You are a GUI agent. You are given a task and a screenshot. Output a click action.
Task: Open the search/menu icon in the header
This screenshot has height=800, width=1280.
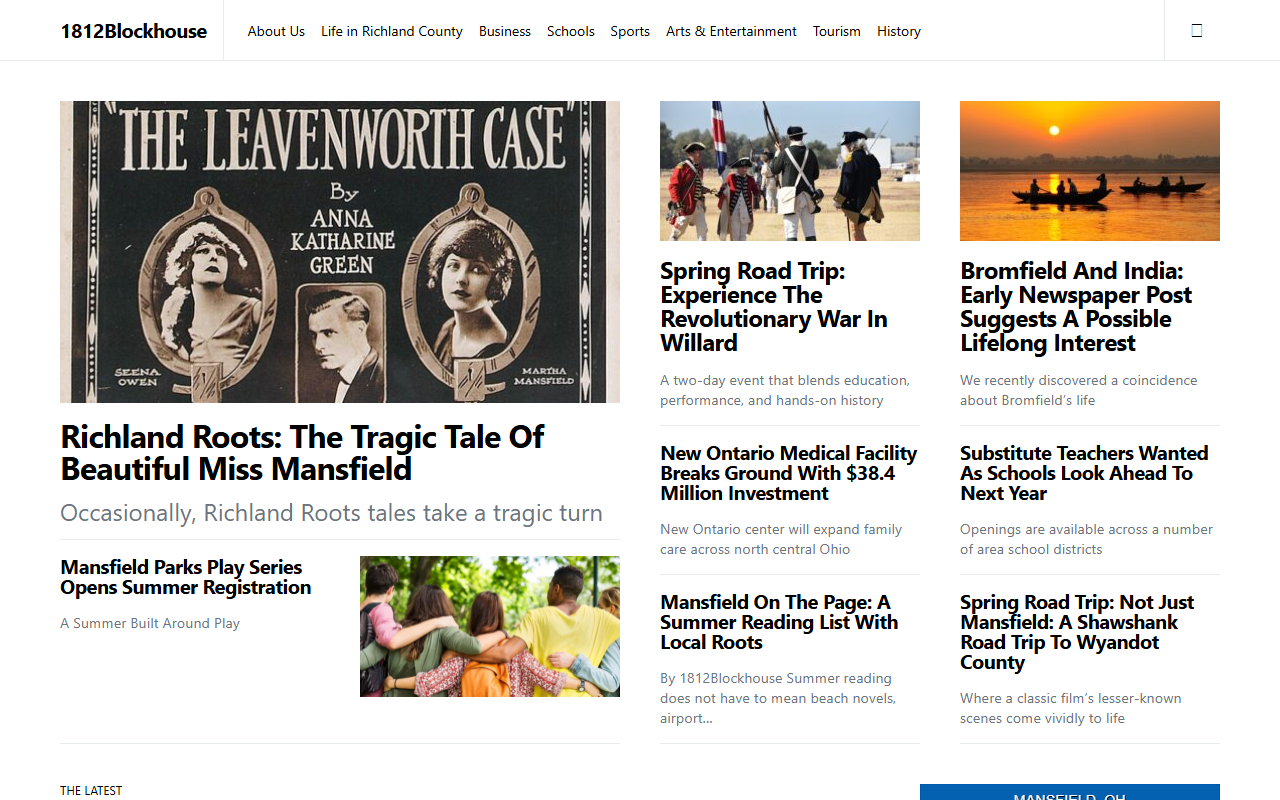[1197, 31]
